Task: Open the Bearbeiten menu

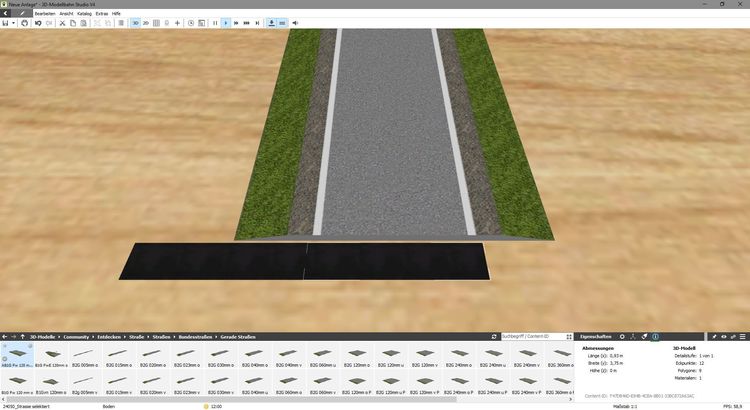Action: (x=45, y=13)
